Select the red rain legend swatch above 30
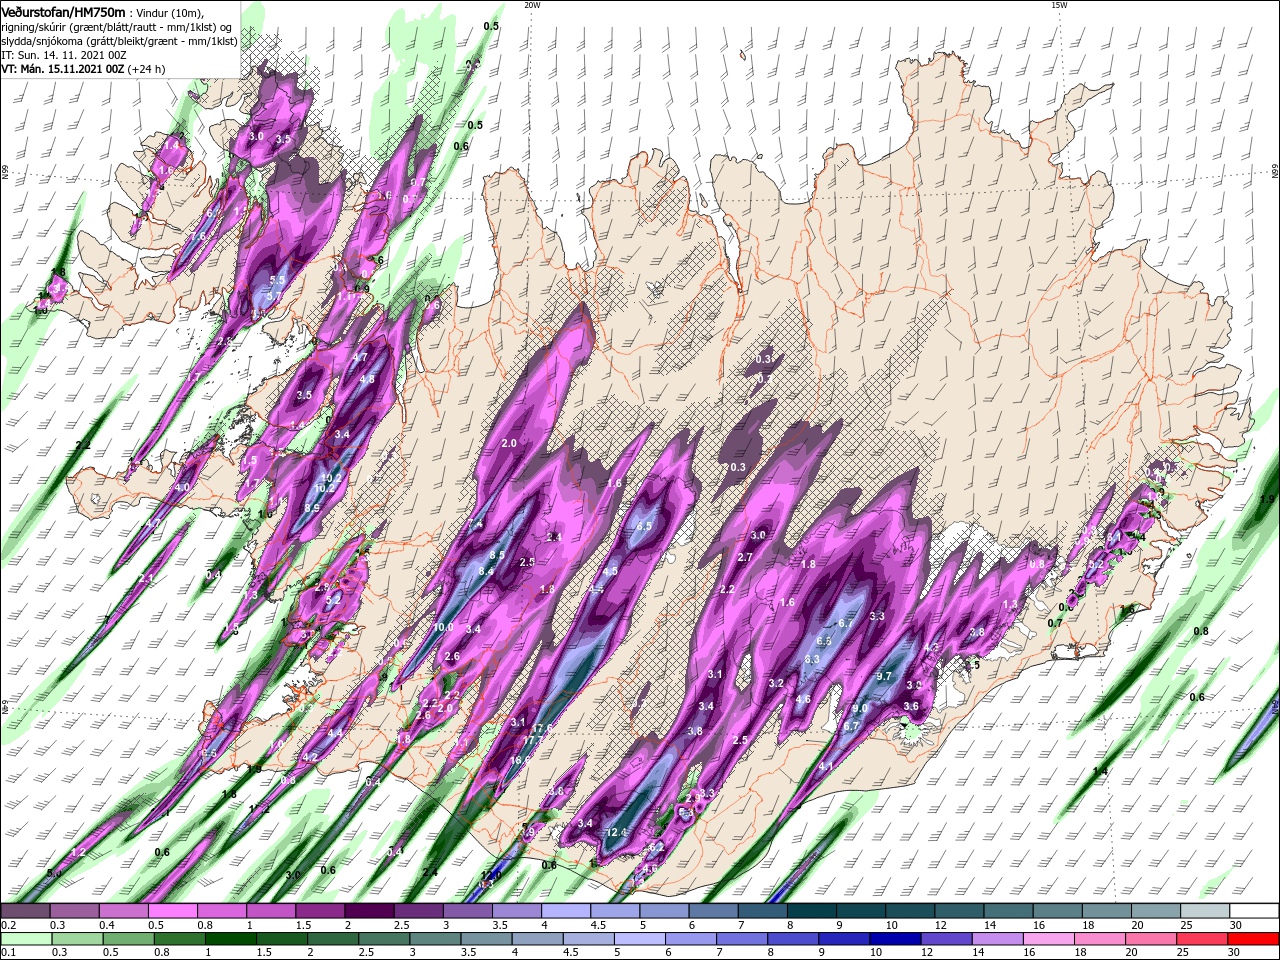 click(1255, 938)
